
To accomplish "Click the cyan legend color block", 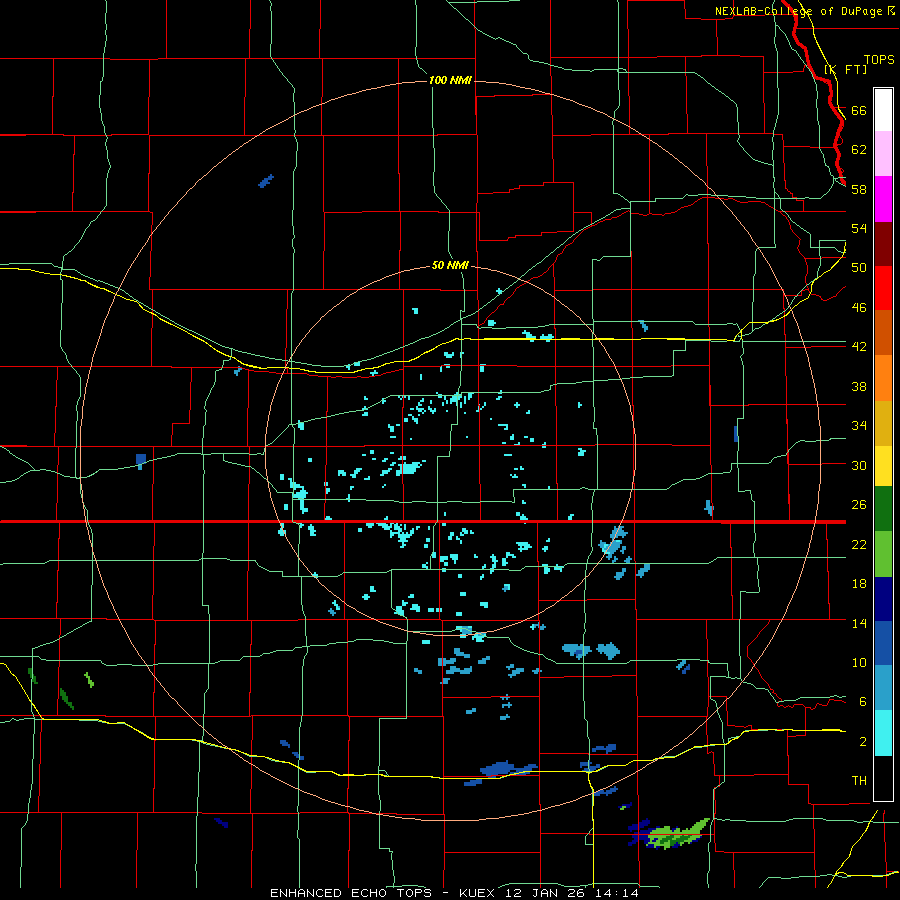I will pyautogui.click(x=883, y=733).
